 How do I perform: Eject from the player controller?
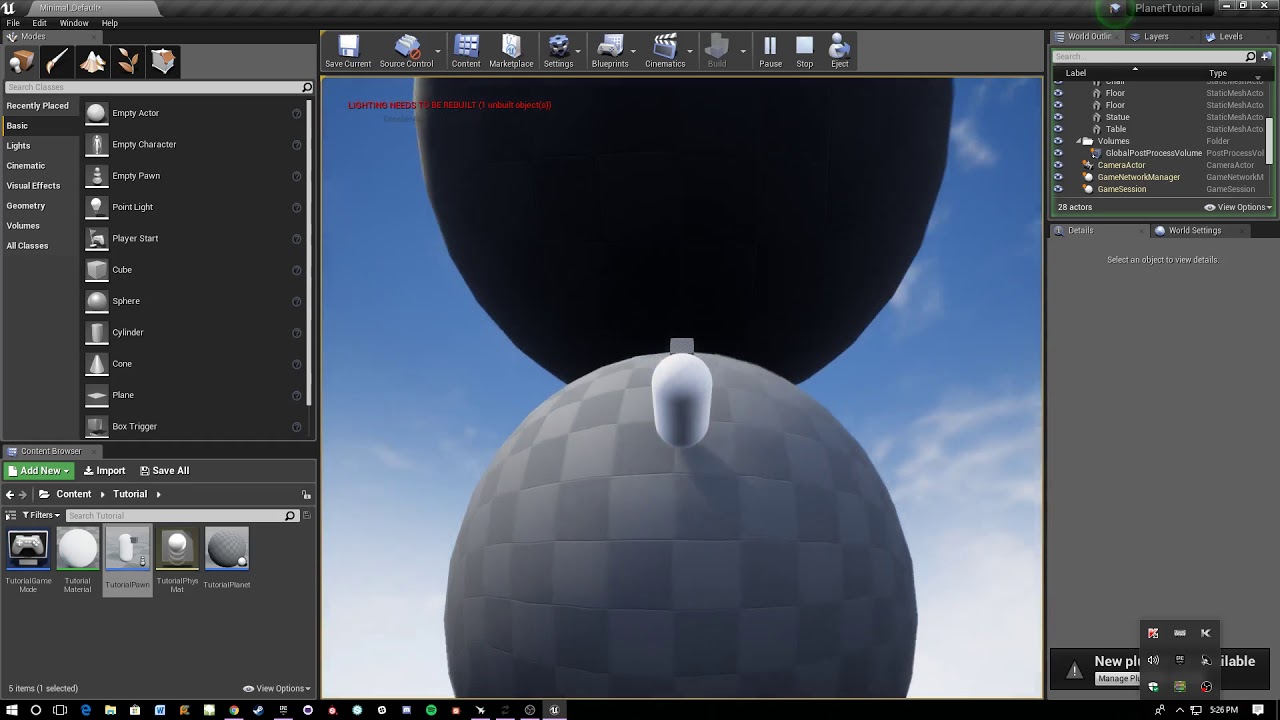[x=840, y=52]
